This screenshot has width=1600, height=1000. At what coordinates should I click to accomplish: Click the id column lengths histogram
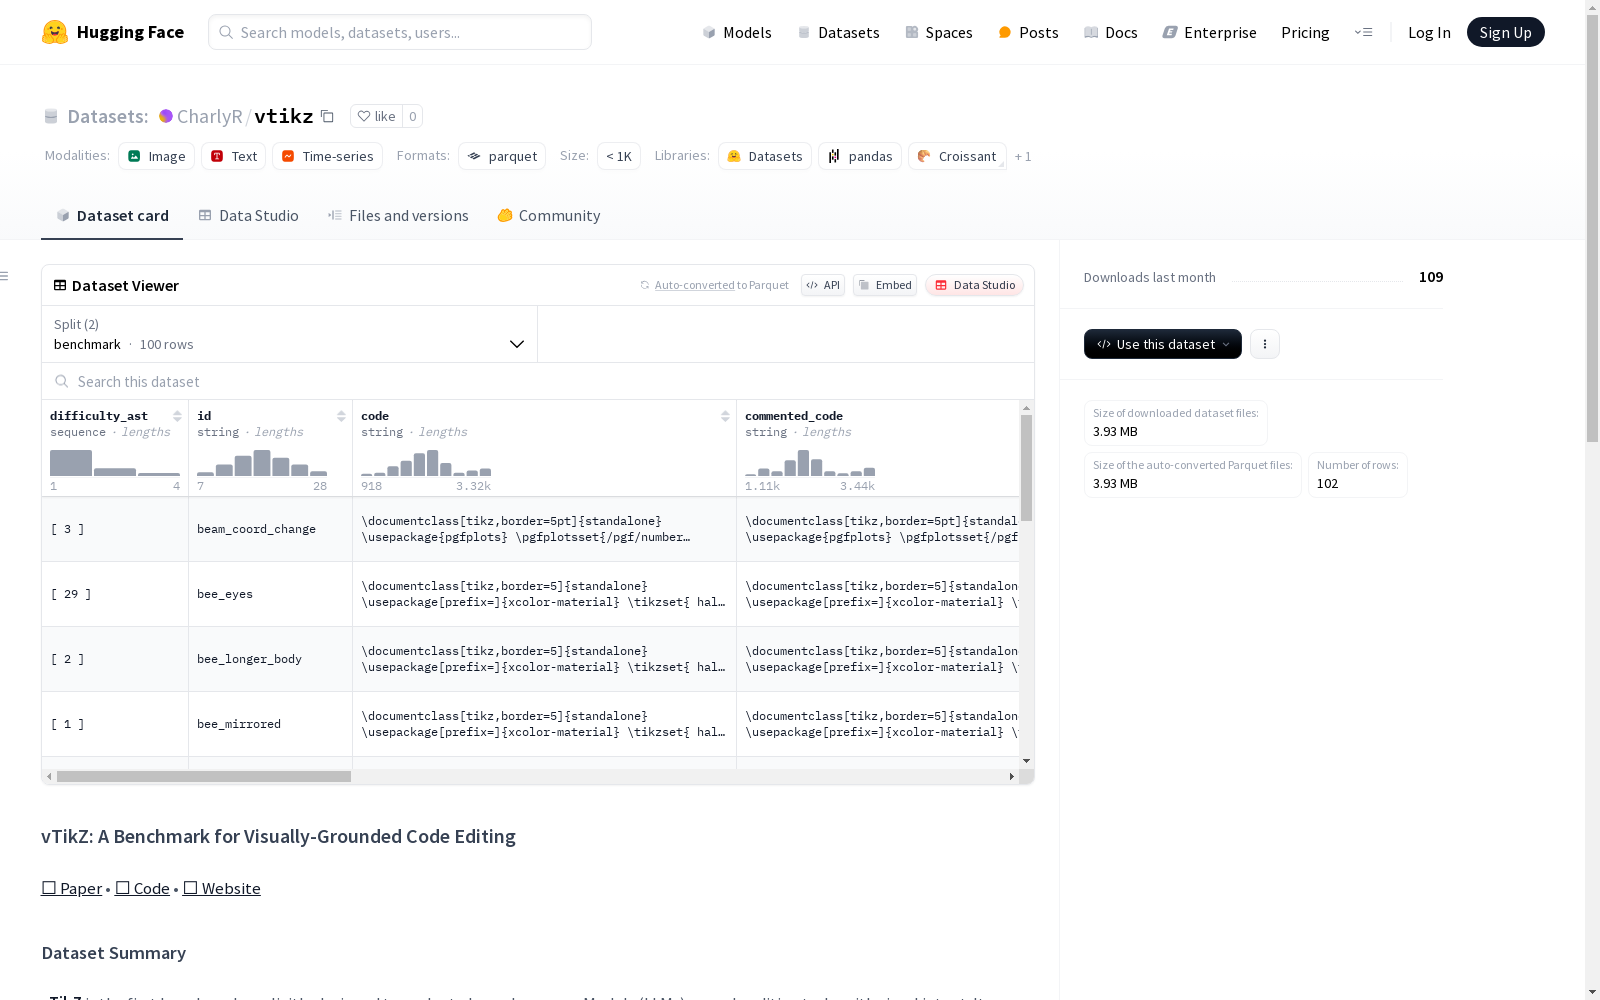[262, 463]
